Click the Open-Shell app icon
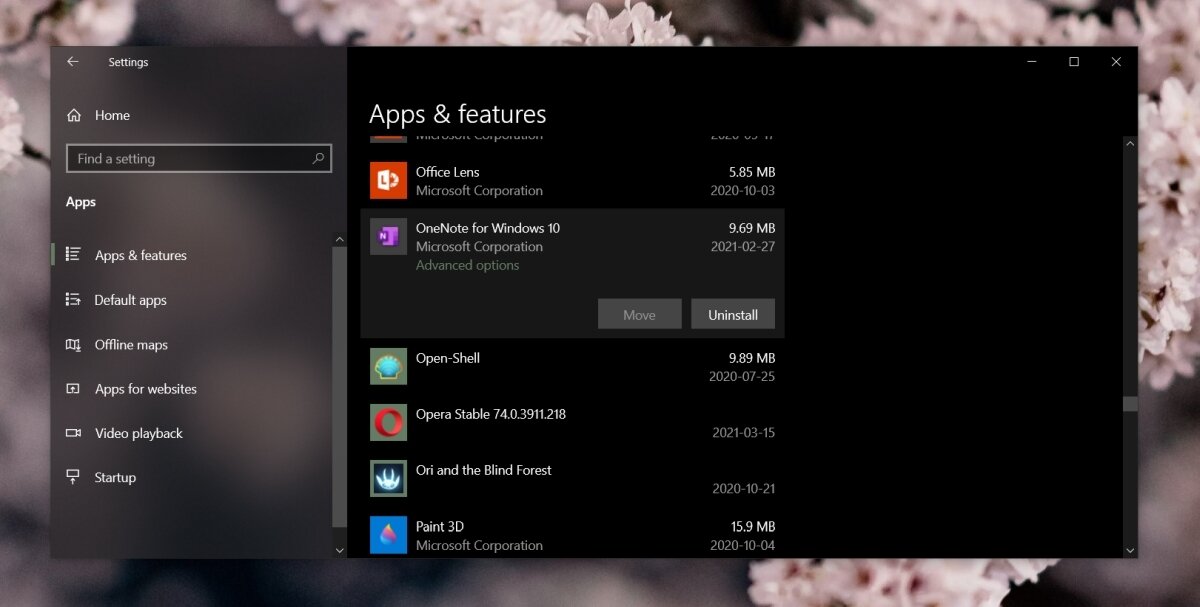This screenshot has width=1200, height=607. [x=388, y=367]
